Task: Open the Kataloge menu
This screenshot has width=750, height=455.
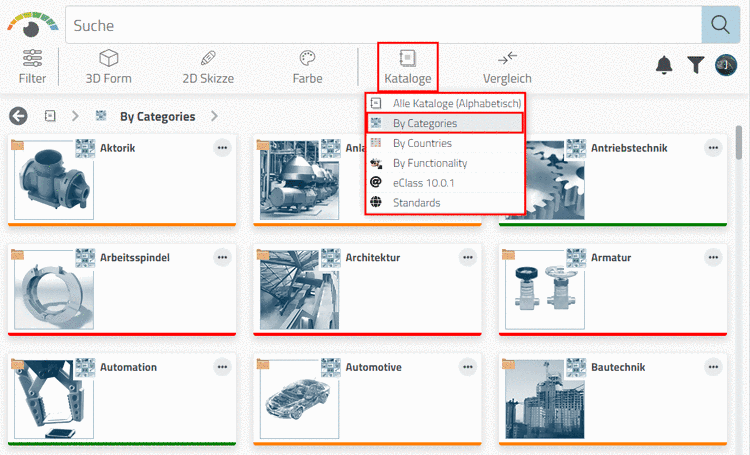Action: click(408, 67)
